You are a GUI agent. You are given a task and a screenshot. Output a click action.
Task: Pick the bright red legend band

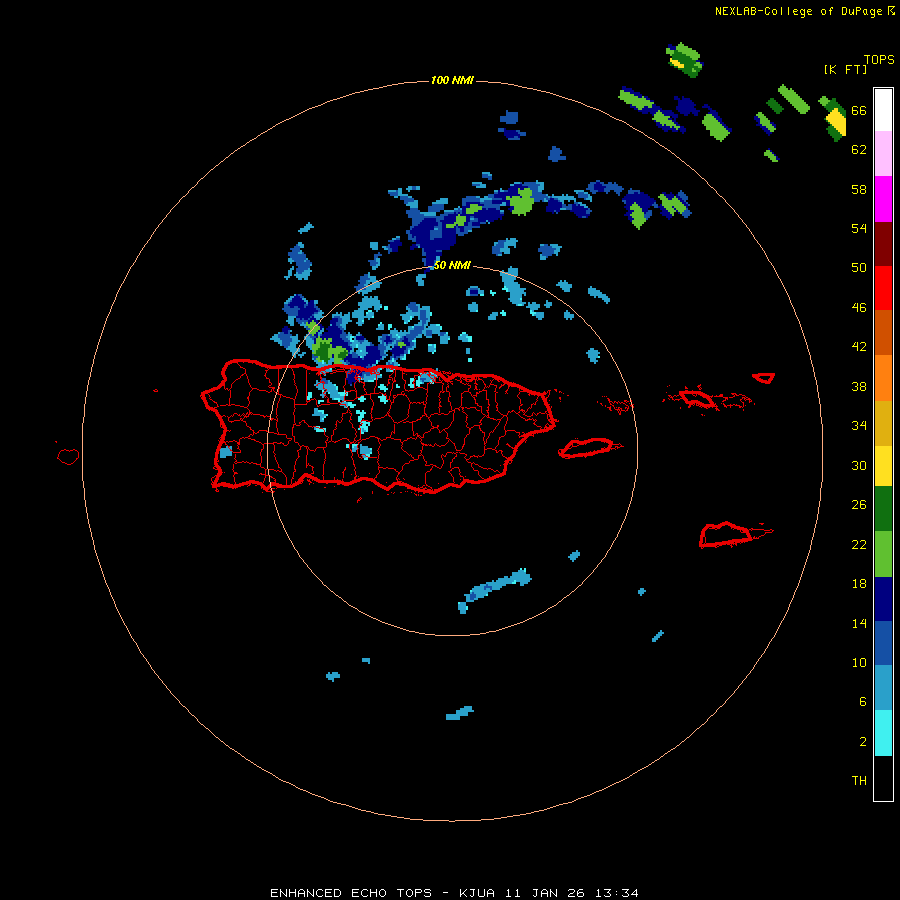pos(883,288)
